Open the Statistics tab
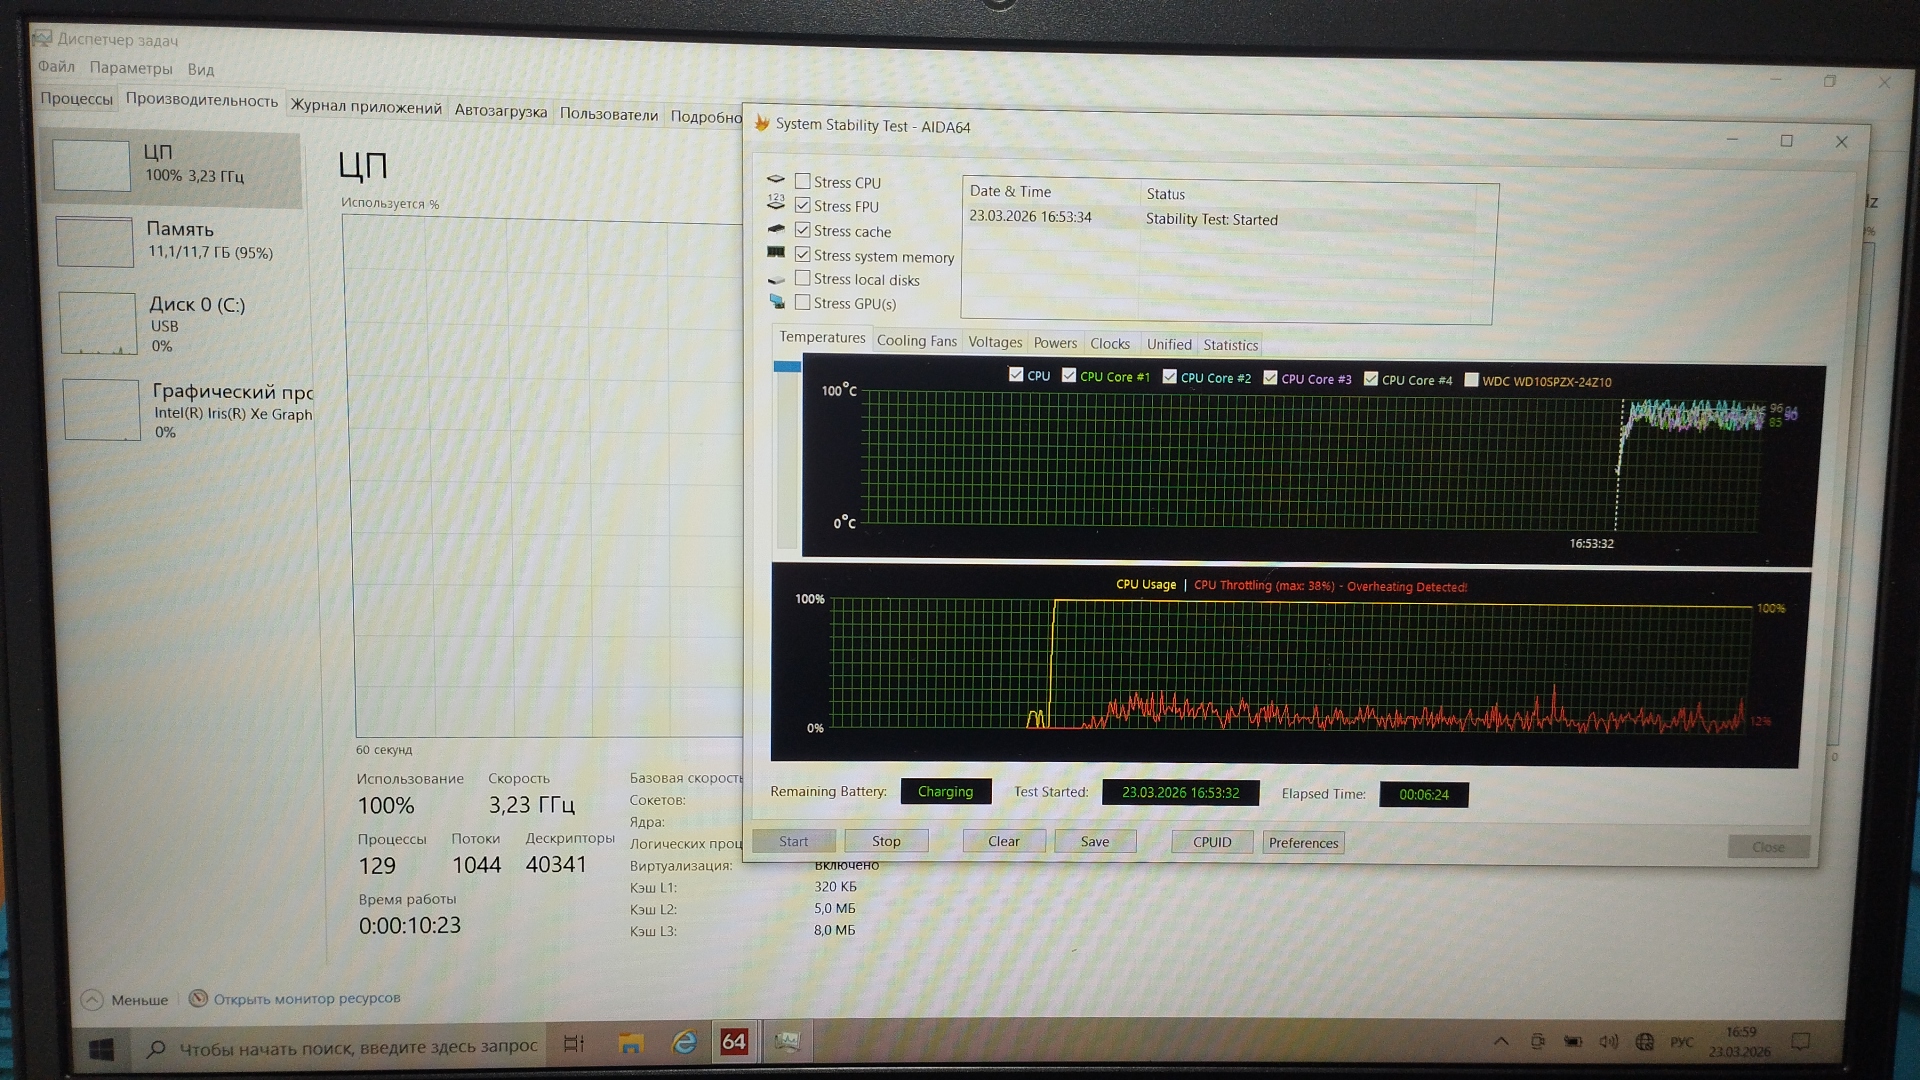Screen dimensions: 1920x1080 (1230, 345)
